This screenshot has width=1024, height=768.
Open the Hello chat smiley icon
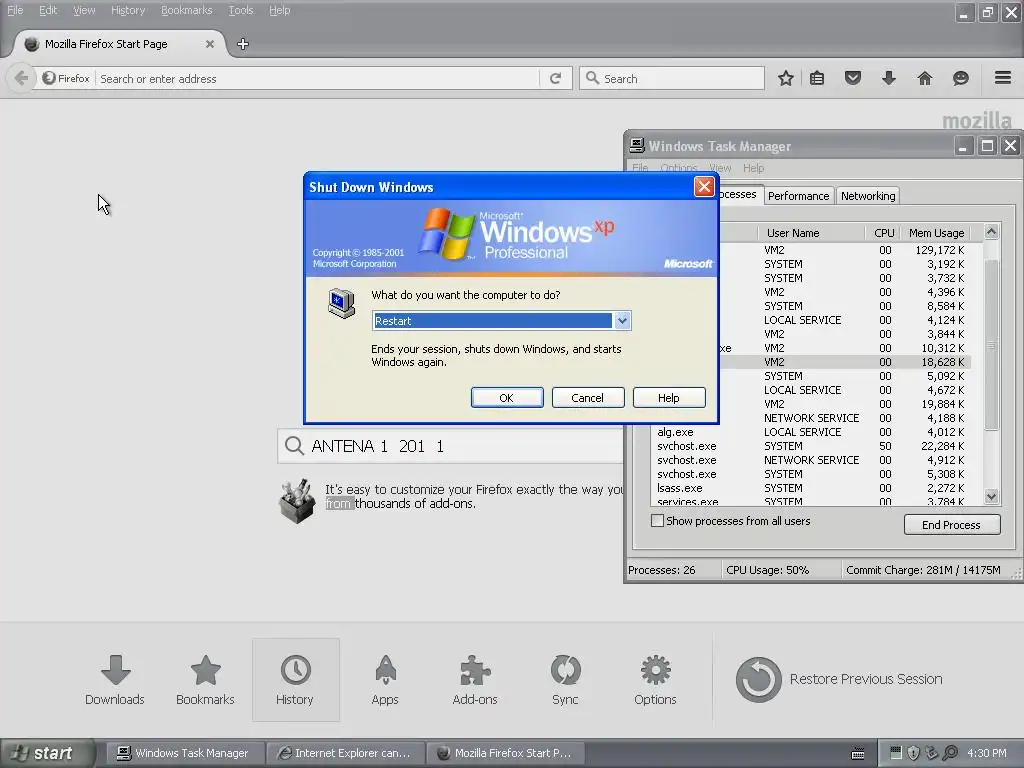click(961, 78)
